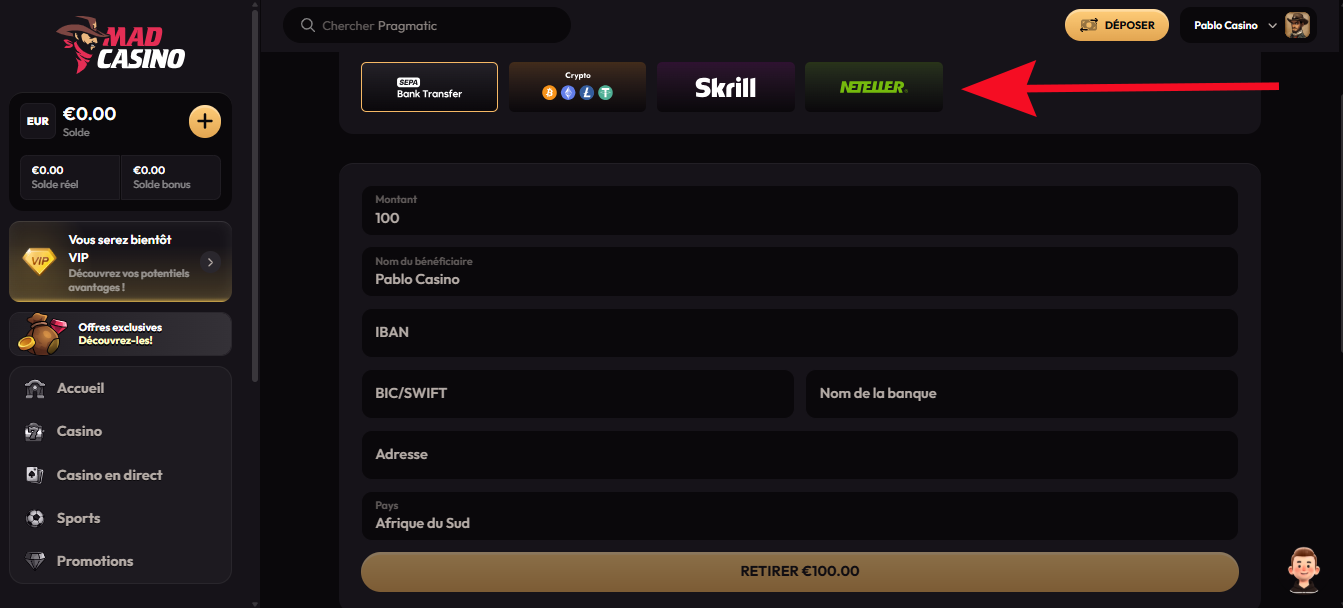Select Crypto withdrawal method

[577, 87]
